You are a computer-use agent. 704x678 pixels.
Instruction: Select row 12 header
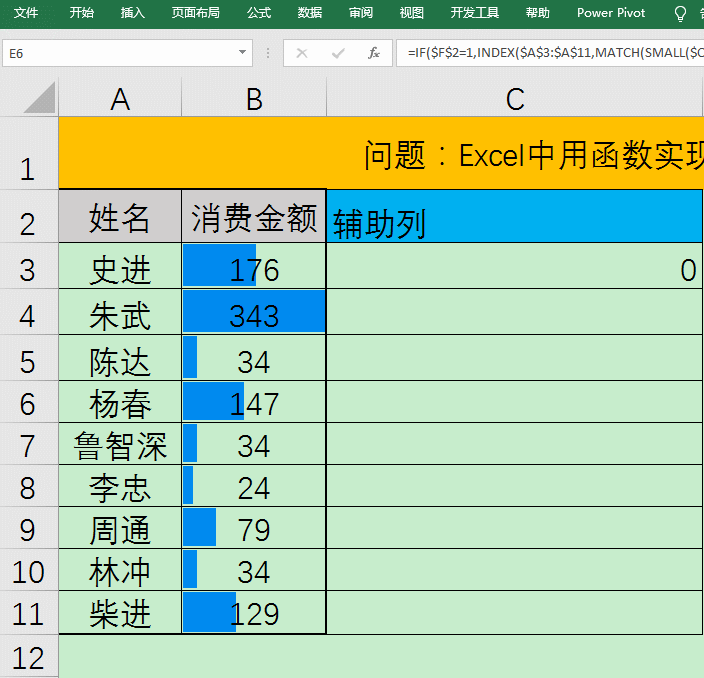coord(28,656)
